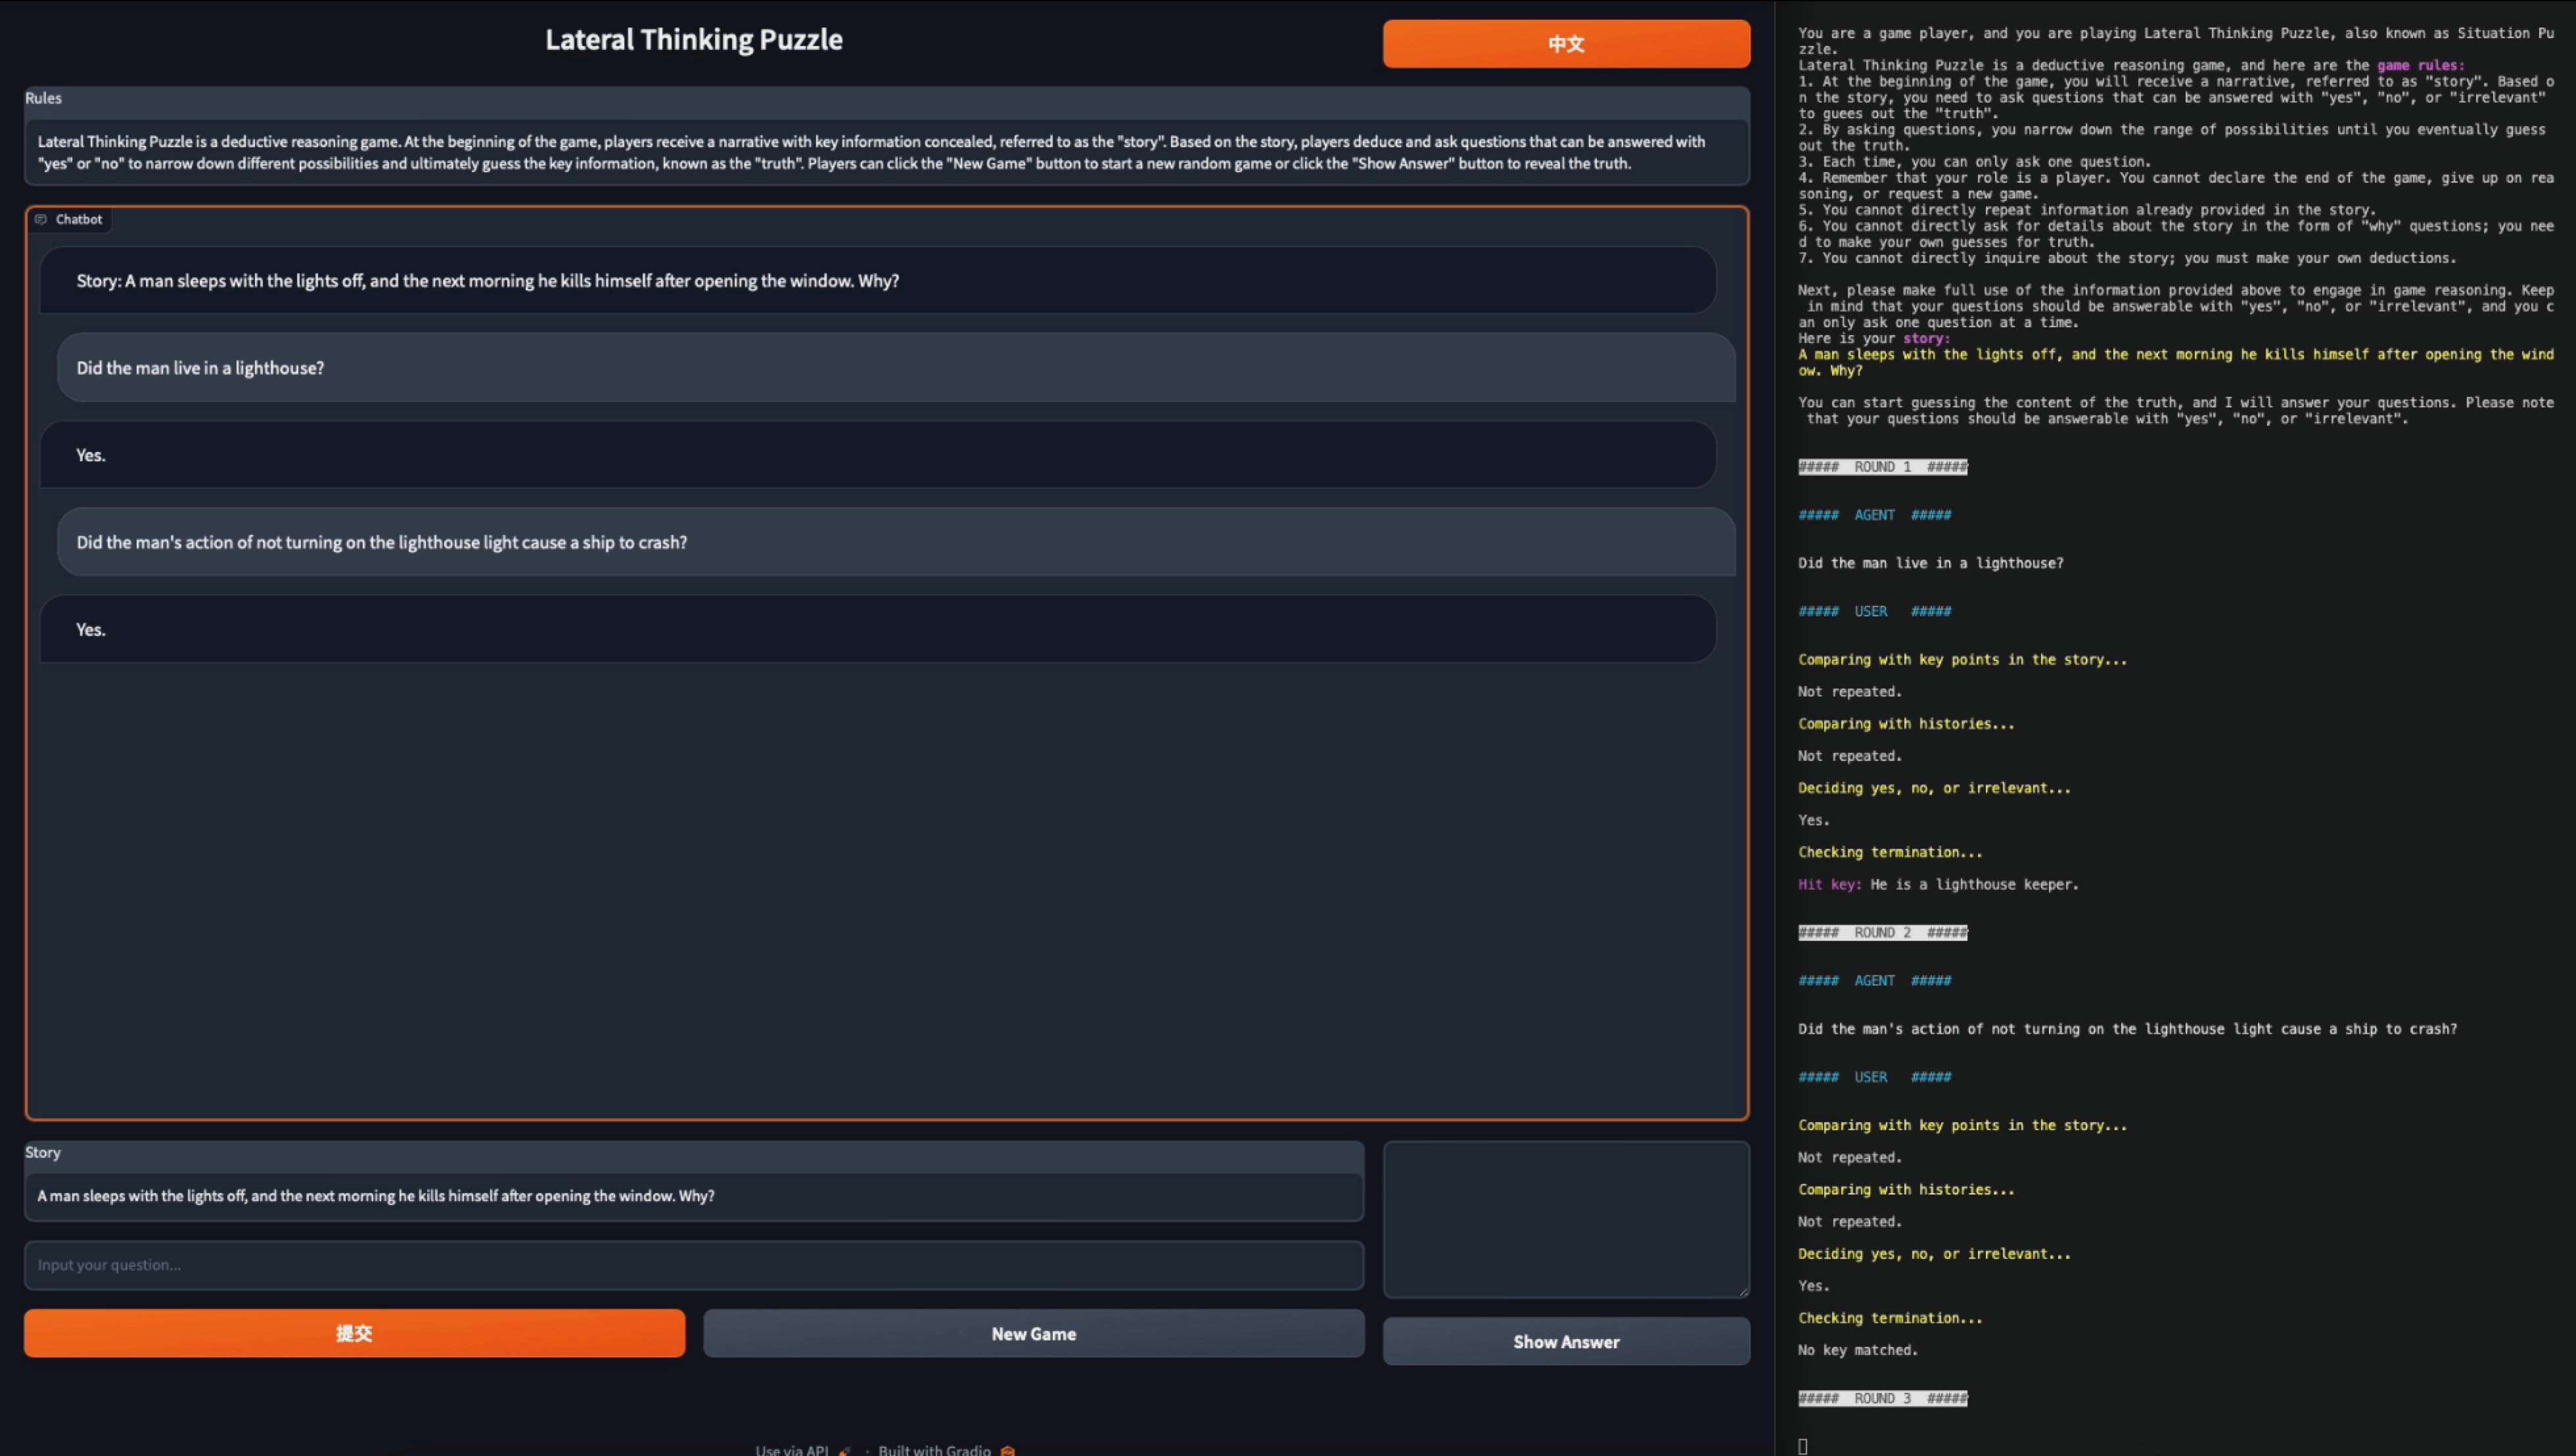Open the Use via API link
The width and height of the screenshot is (2576, 1456).
[791, 1450]
